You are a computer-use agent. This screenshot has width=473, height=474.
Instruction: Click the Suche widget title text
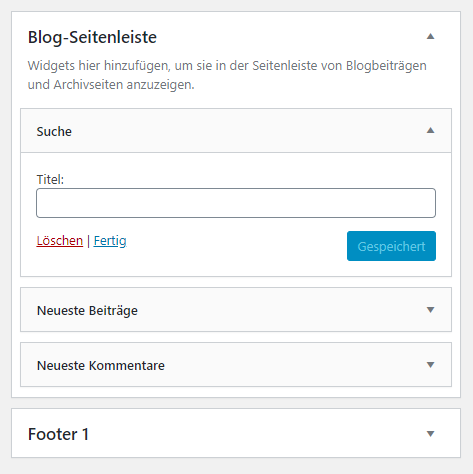(54, 131)
